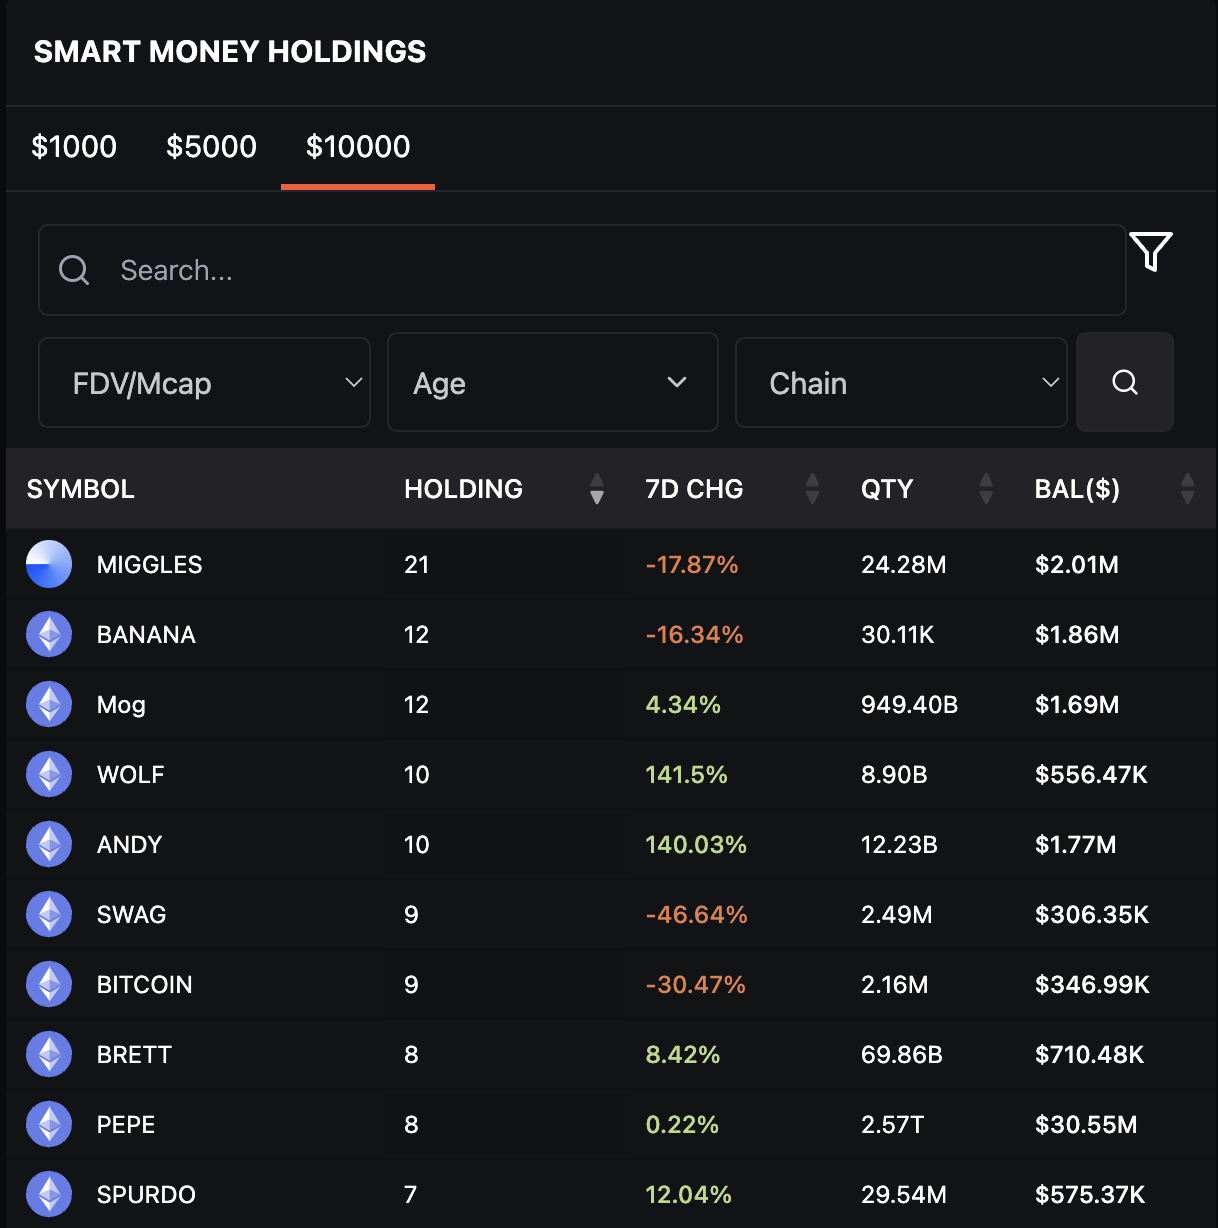
Task: Click the Ethereum icon next to Mog
Action: [x=49, y=704]
